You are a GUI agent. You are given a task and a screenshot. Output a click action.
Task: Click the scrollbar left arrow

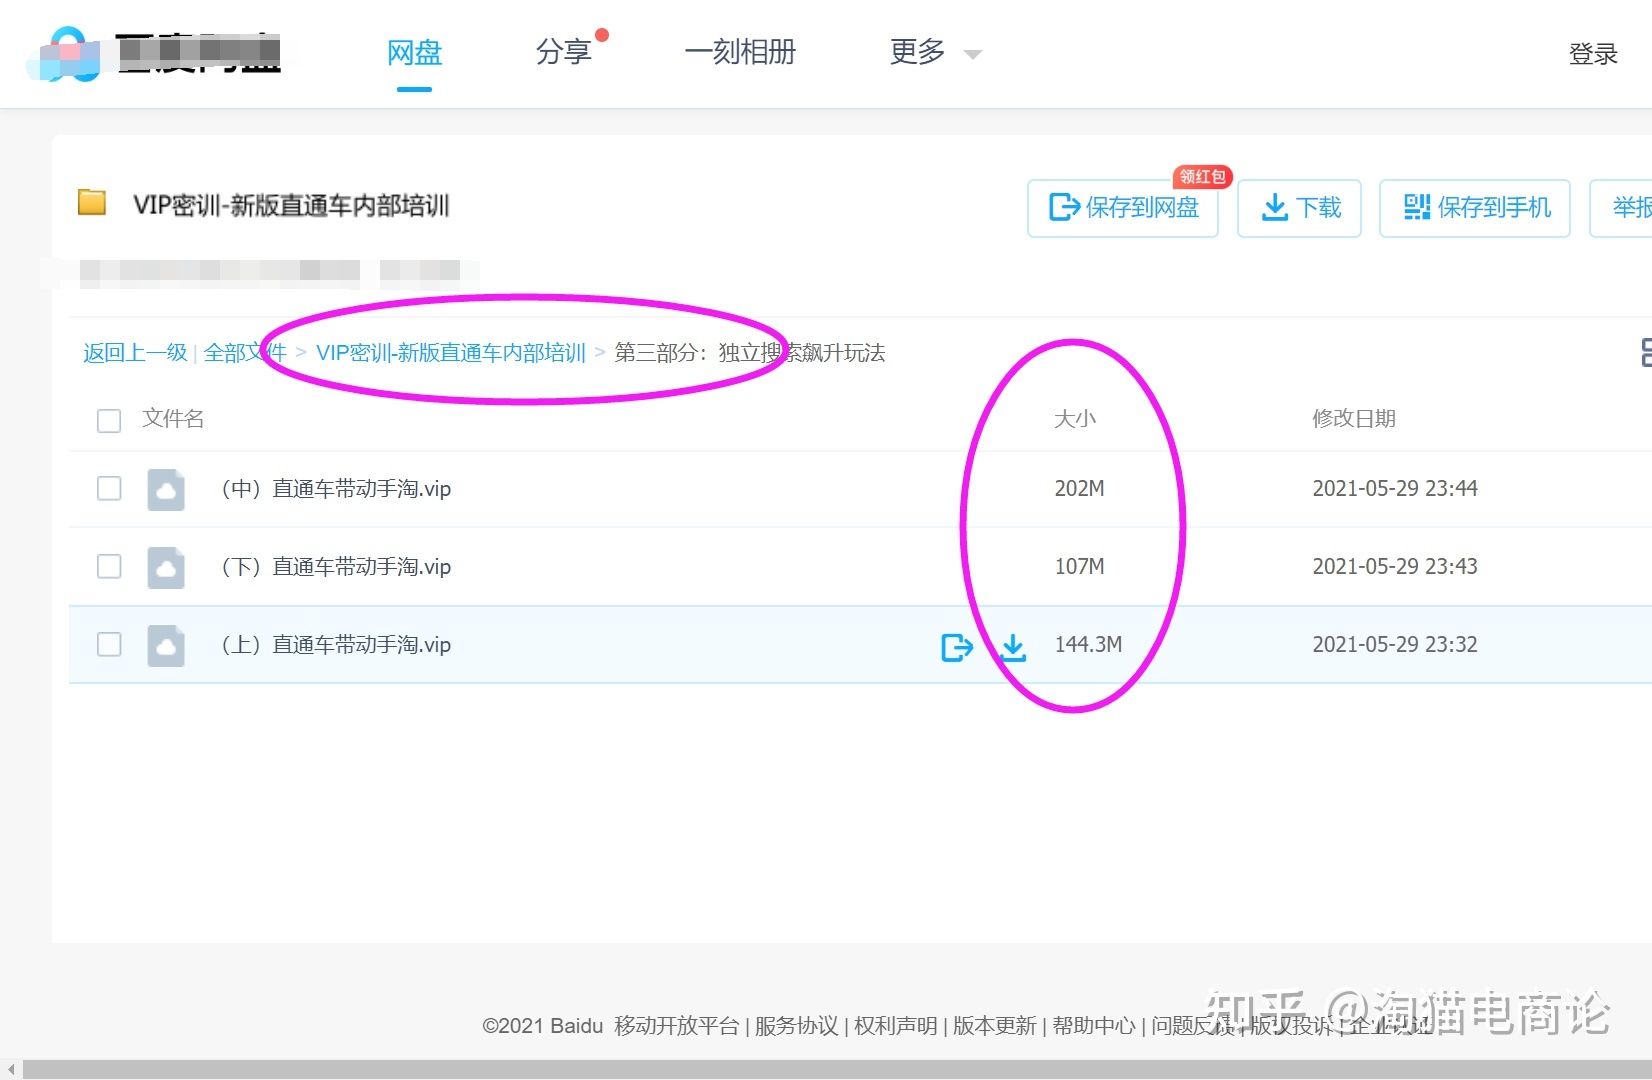point(11,1069)
